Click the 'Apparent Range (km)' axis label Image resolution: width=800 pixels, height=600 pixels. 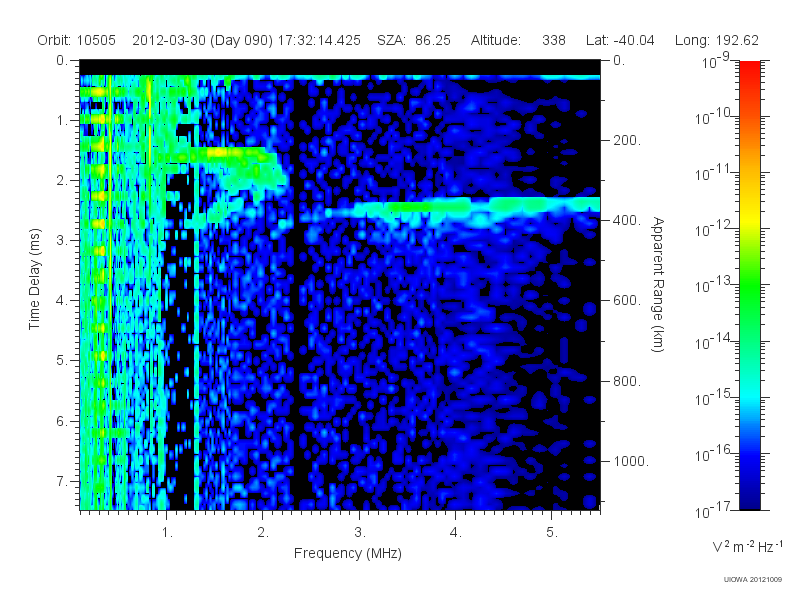pyautogui.click(x=658, y=284)
